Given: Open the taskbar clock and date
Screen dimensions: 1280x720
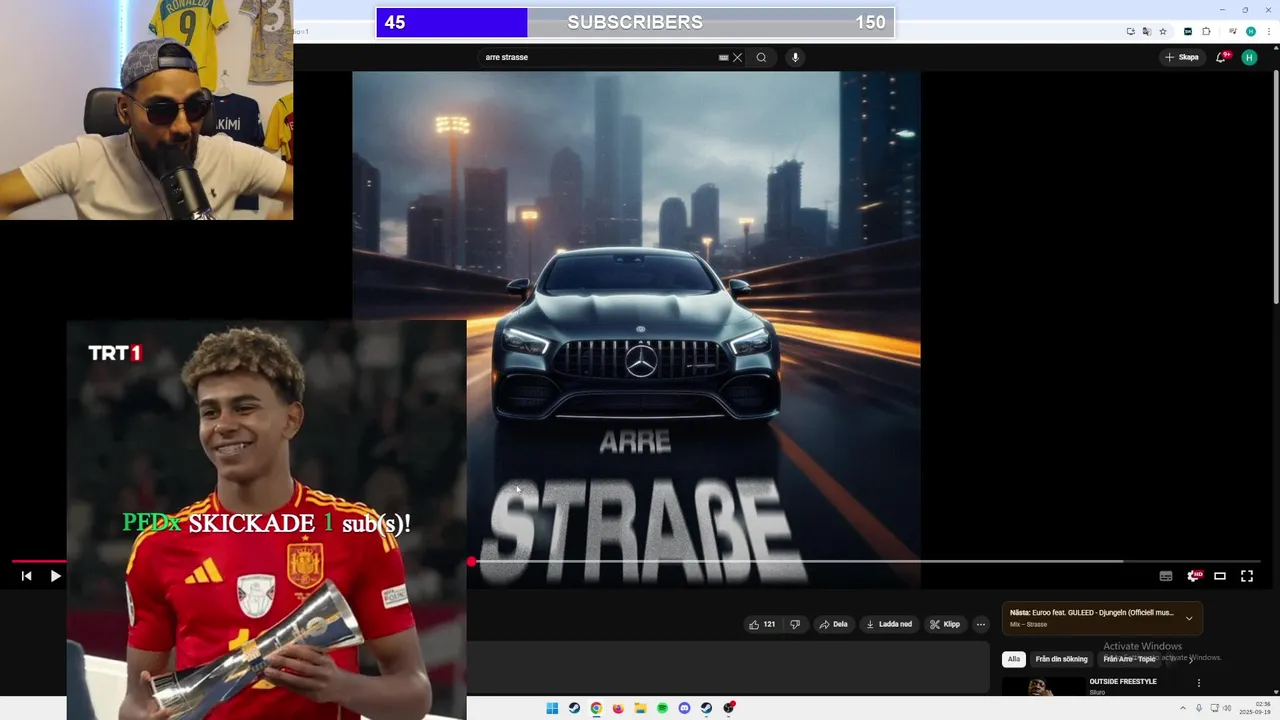Looking at the screenshot, I should [1254, 708].
